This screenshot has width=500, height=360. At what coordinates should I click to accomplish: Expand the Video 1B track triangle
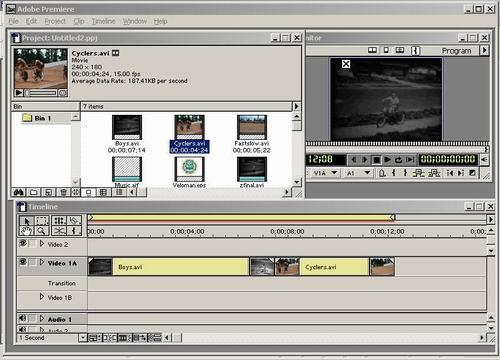coord(42,296)
